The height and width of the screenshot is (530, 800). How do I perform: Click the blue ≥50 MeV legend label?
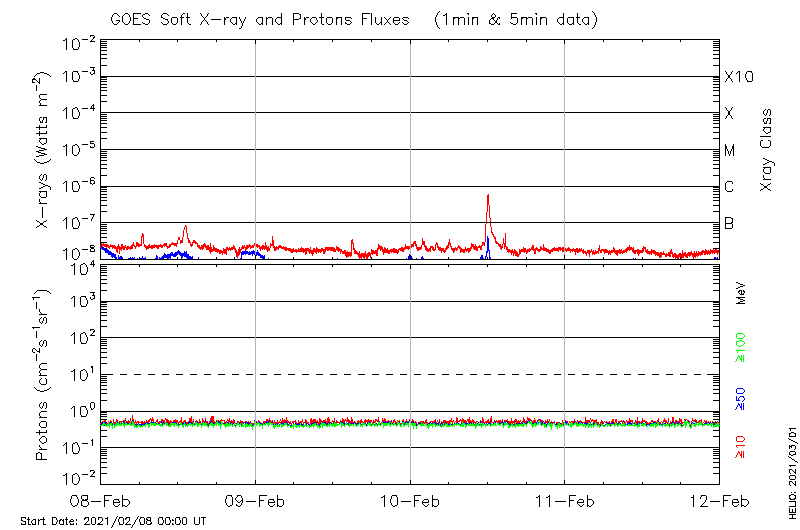pyautogui.click(x=741, y=398)
